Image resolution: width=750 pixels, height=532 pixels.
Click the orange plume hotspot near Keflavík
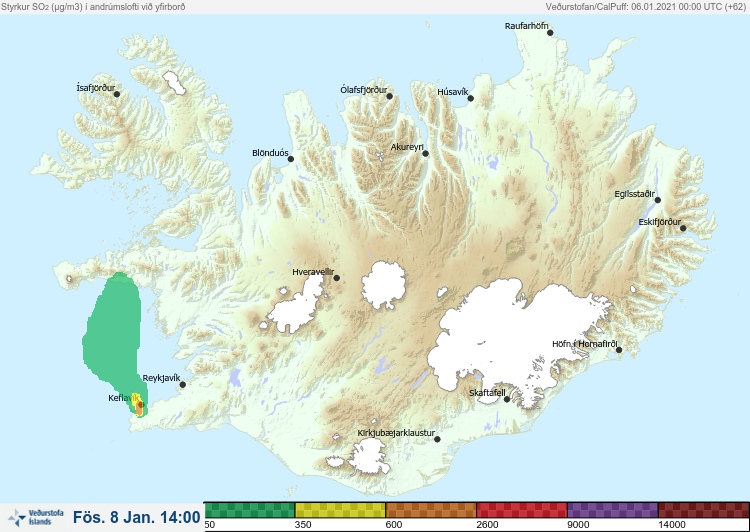tap(140, 407)
